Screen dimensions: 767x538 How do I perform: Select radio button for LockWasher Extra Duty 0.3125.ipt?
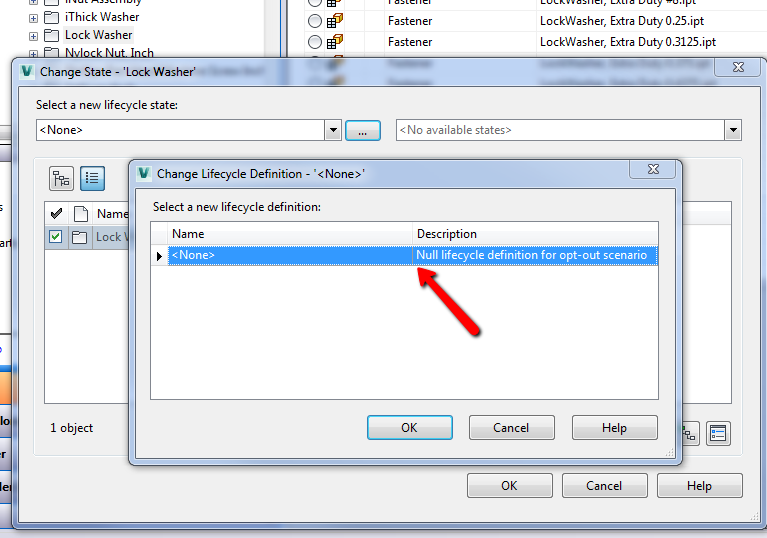tap(315, 42)
